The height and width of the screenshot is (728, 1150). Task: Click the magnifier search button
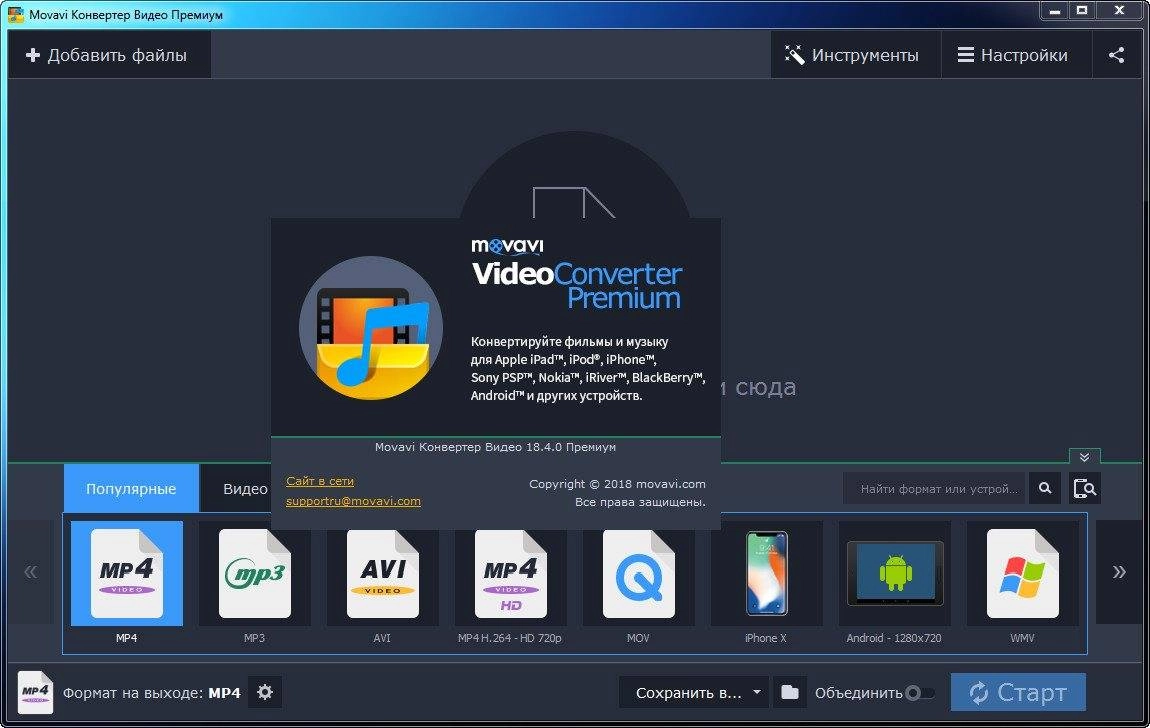point(1045,488)
